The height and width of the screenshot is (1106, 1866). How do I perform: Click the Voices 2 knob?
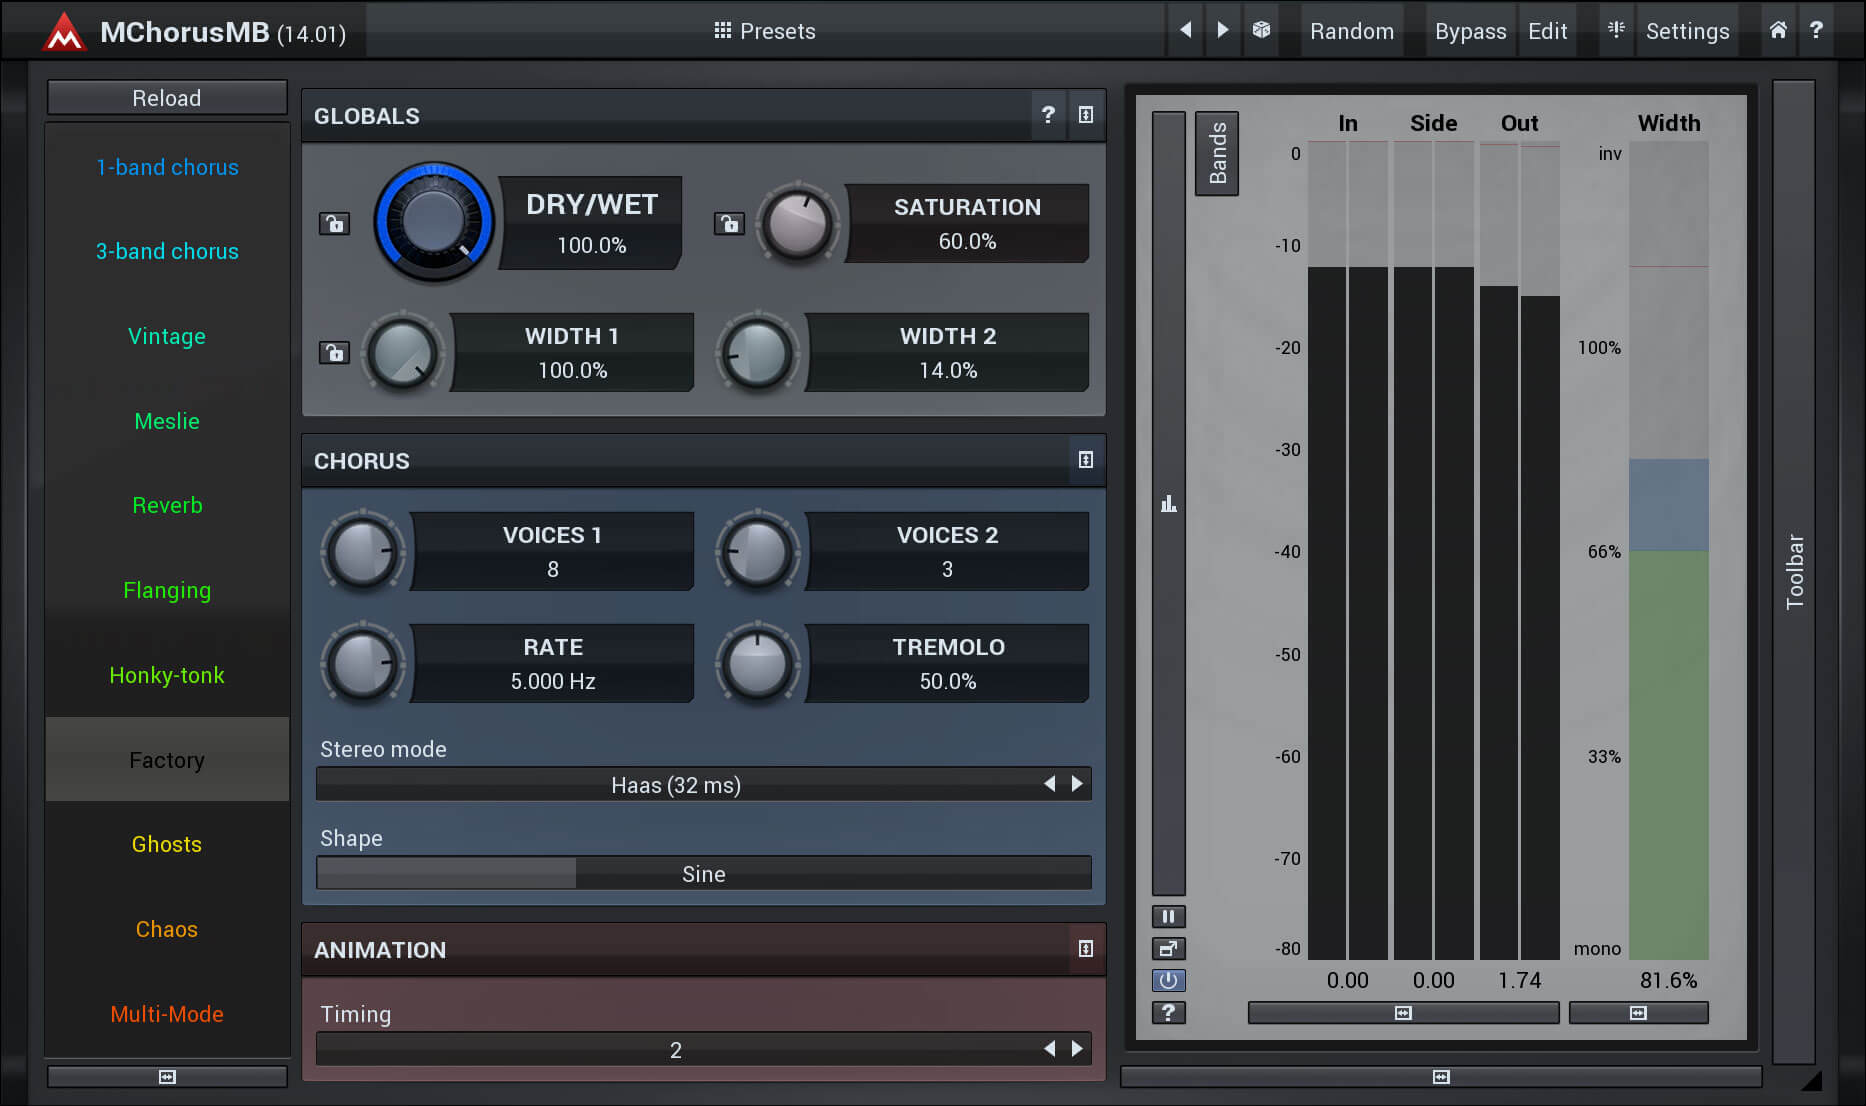point(757,552)
